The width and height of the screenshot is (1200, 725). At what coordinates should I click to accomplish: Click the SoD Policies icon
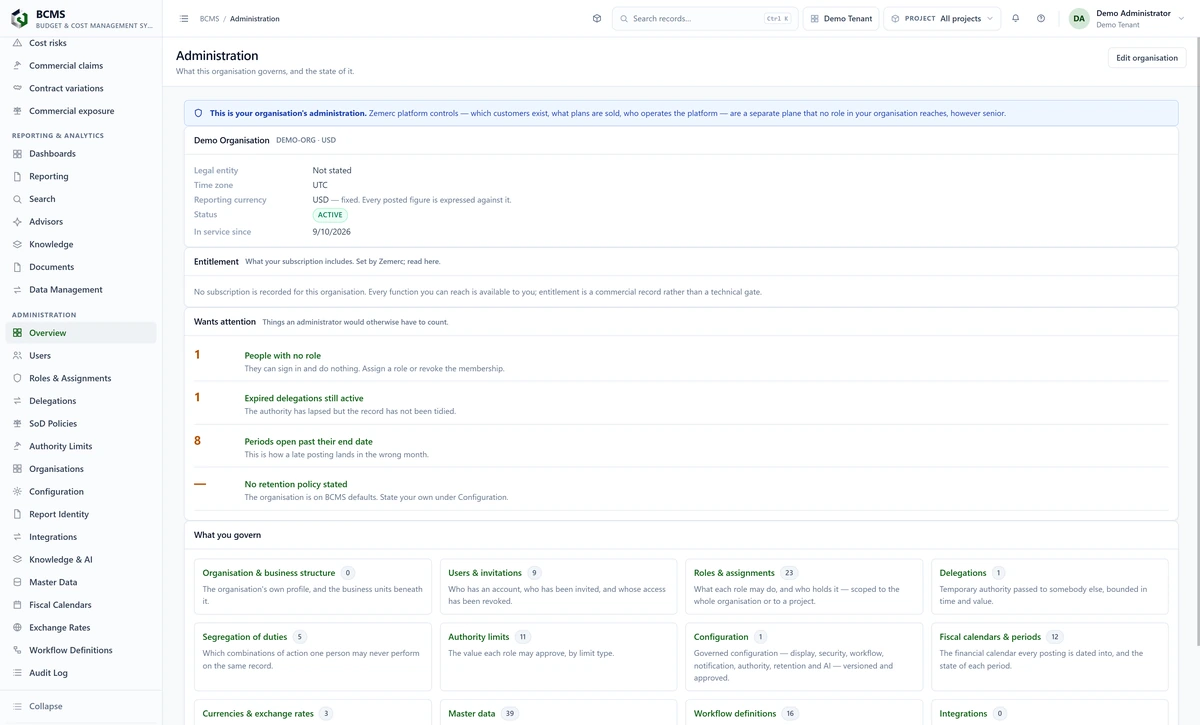18,424
